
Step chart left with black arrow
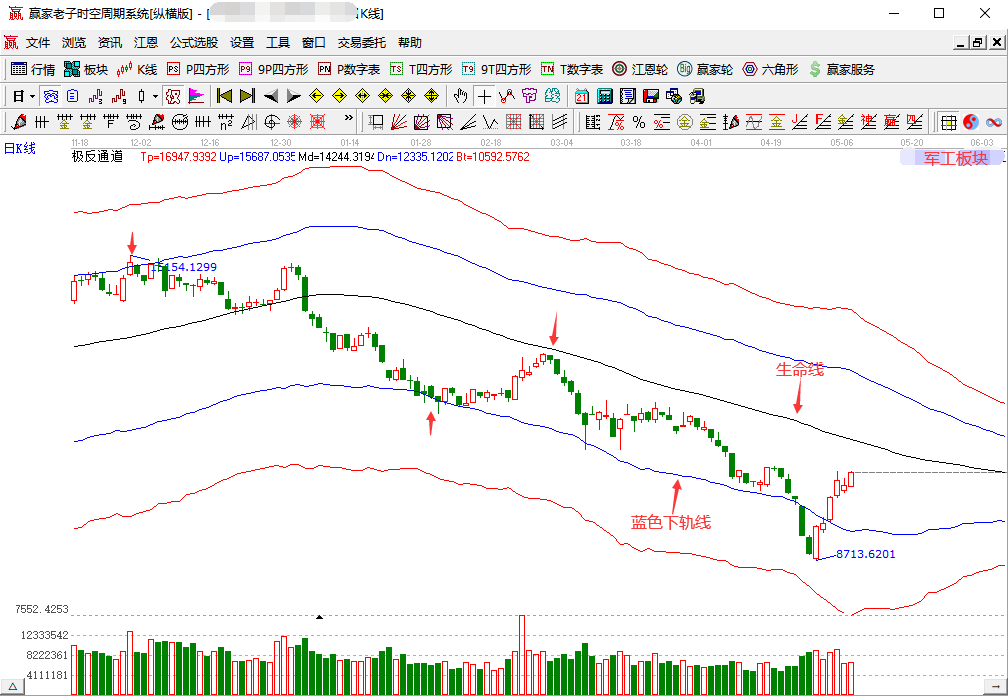[x=271, y=96]
